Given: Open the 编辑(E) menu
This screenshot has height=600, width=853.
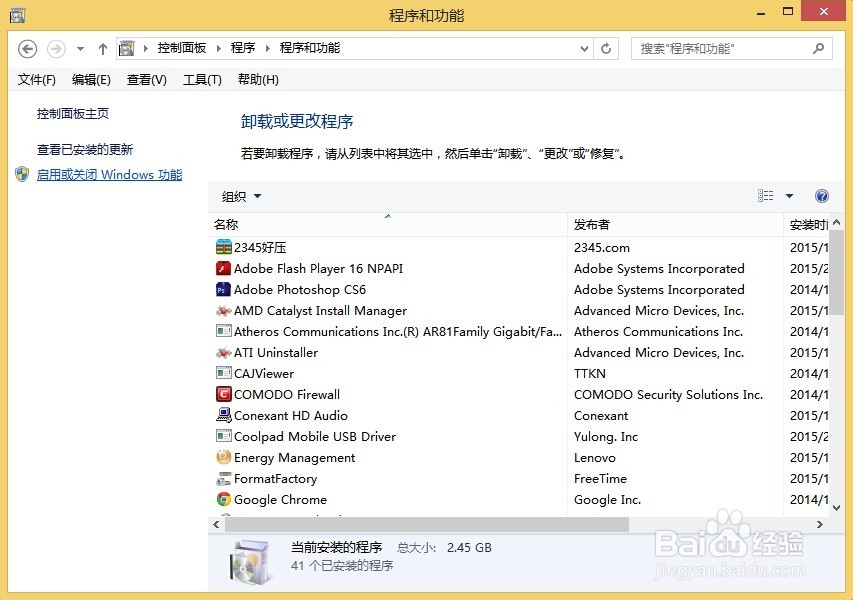Looking at the screenshot, I should tap(91, 80).
